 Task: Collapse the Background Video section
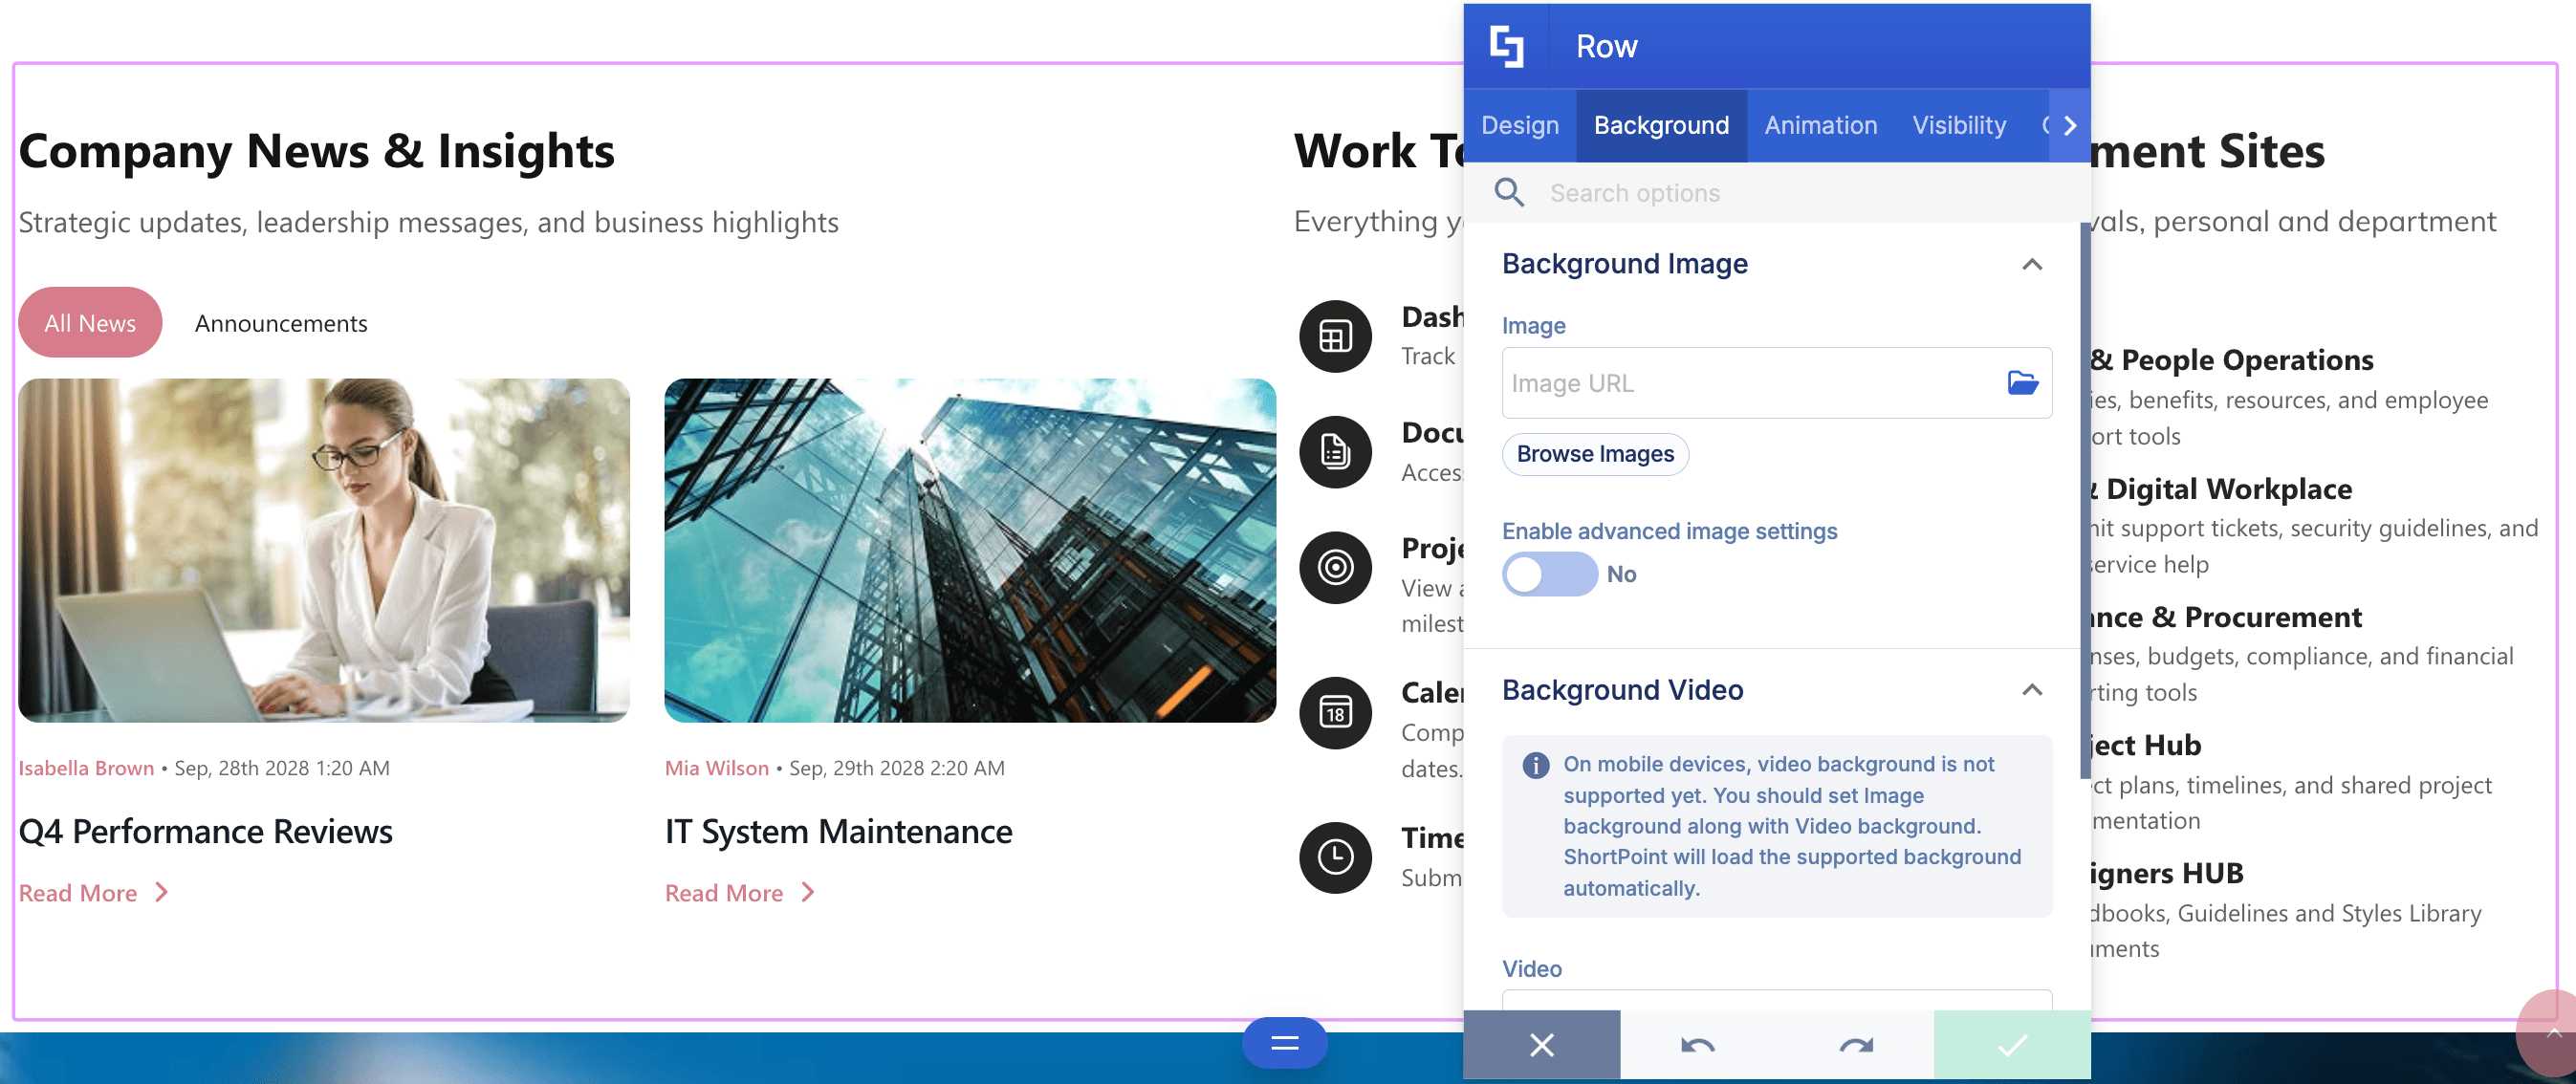2031,690
